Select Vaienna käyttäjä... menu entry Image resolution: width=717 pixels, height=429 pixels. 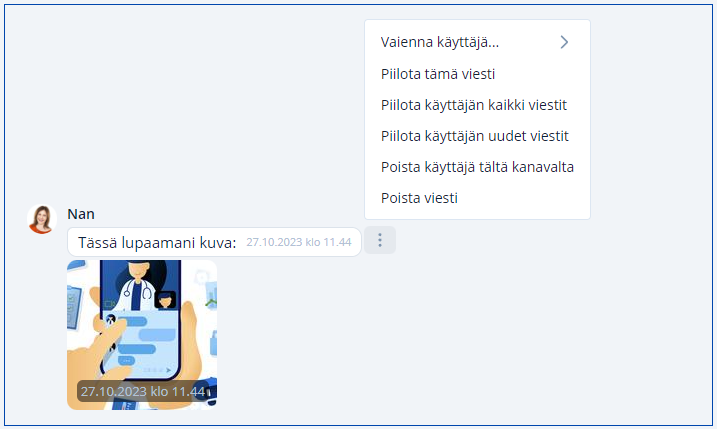click(477, 42)
